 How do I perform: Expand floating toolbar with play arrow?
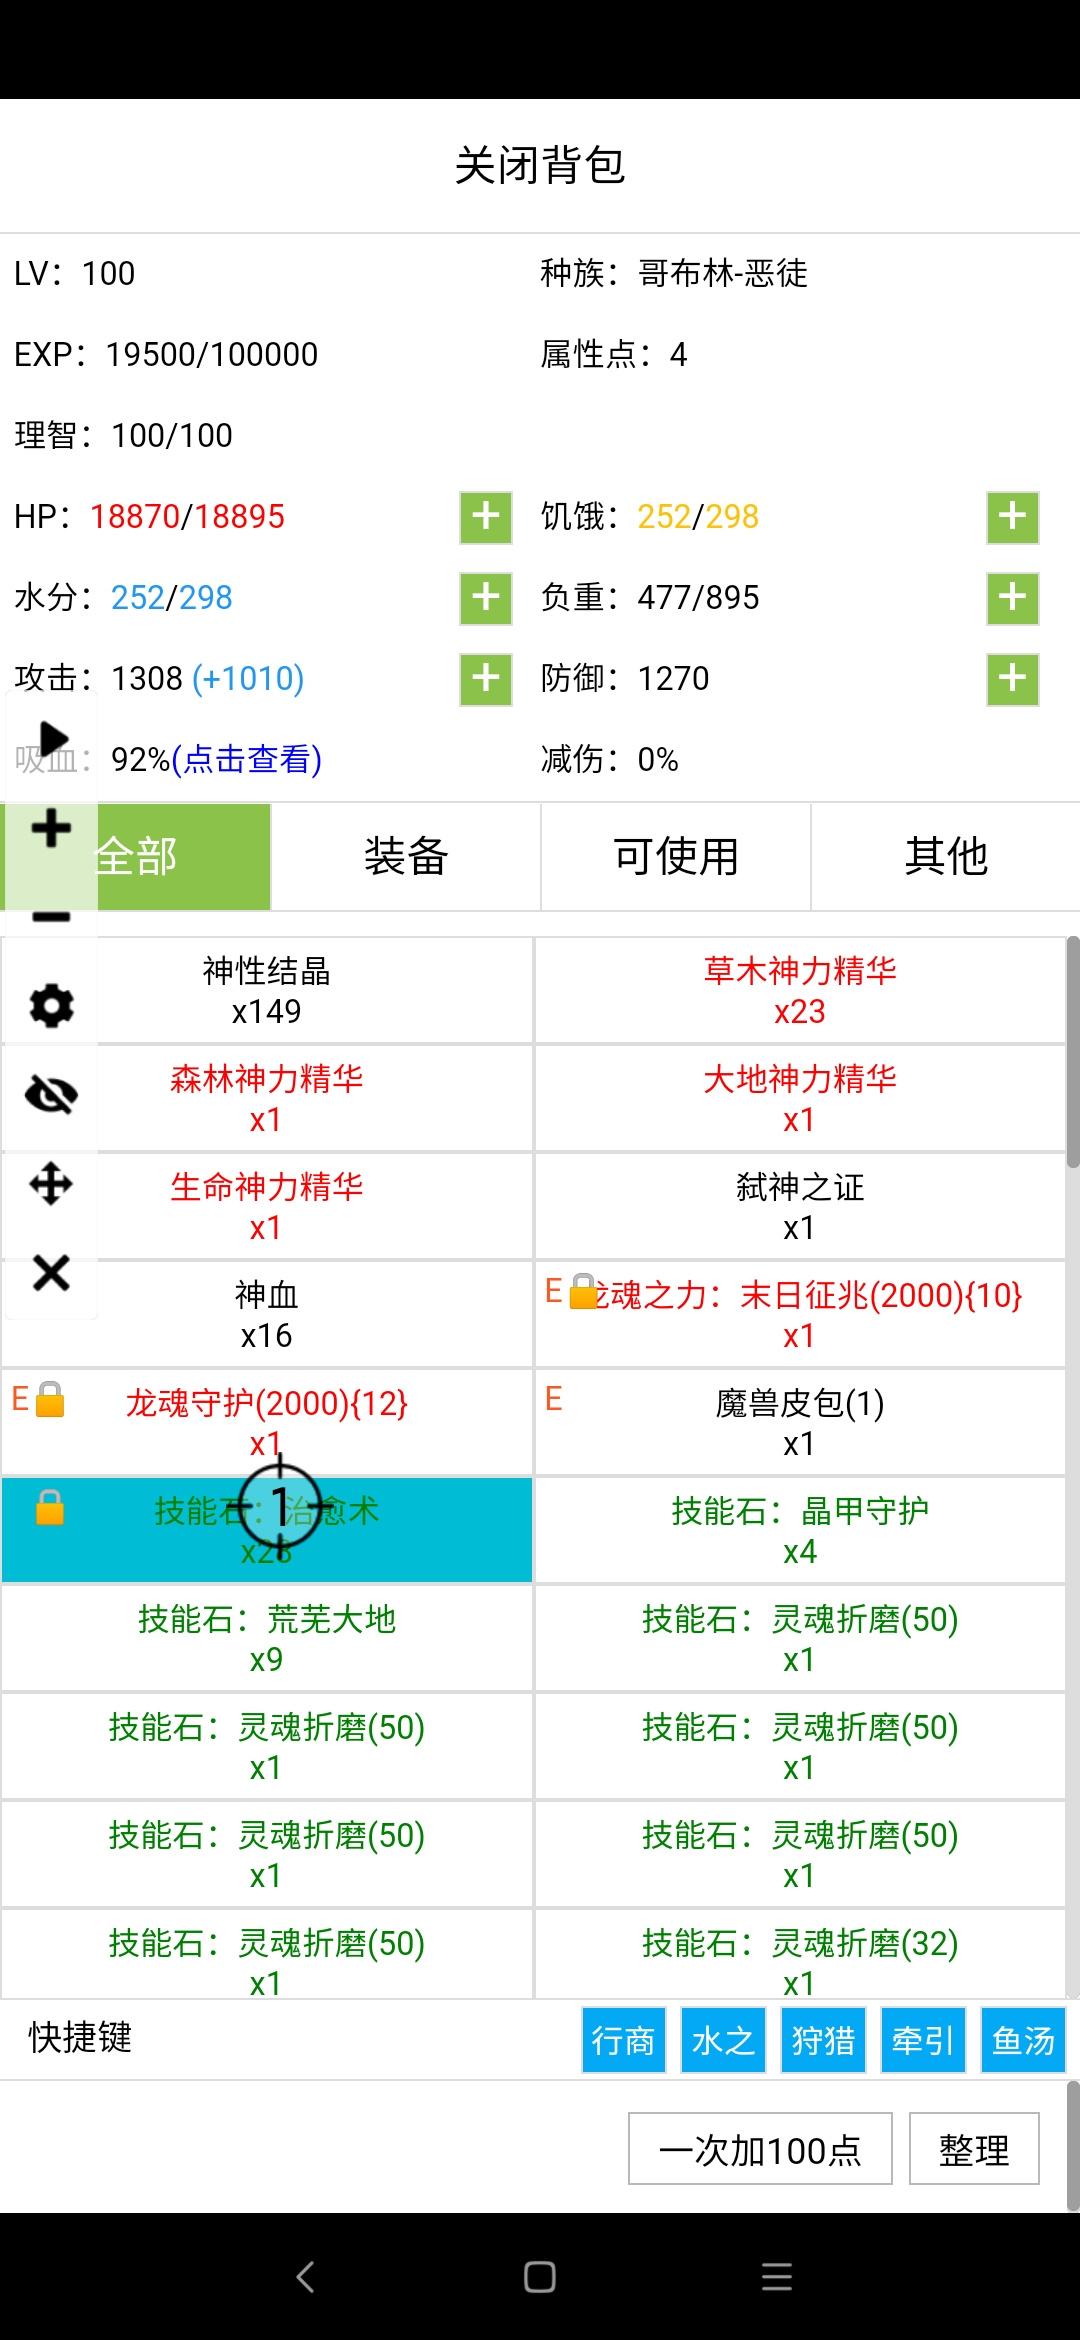click(x=52, y=738)
